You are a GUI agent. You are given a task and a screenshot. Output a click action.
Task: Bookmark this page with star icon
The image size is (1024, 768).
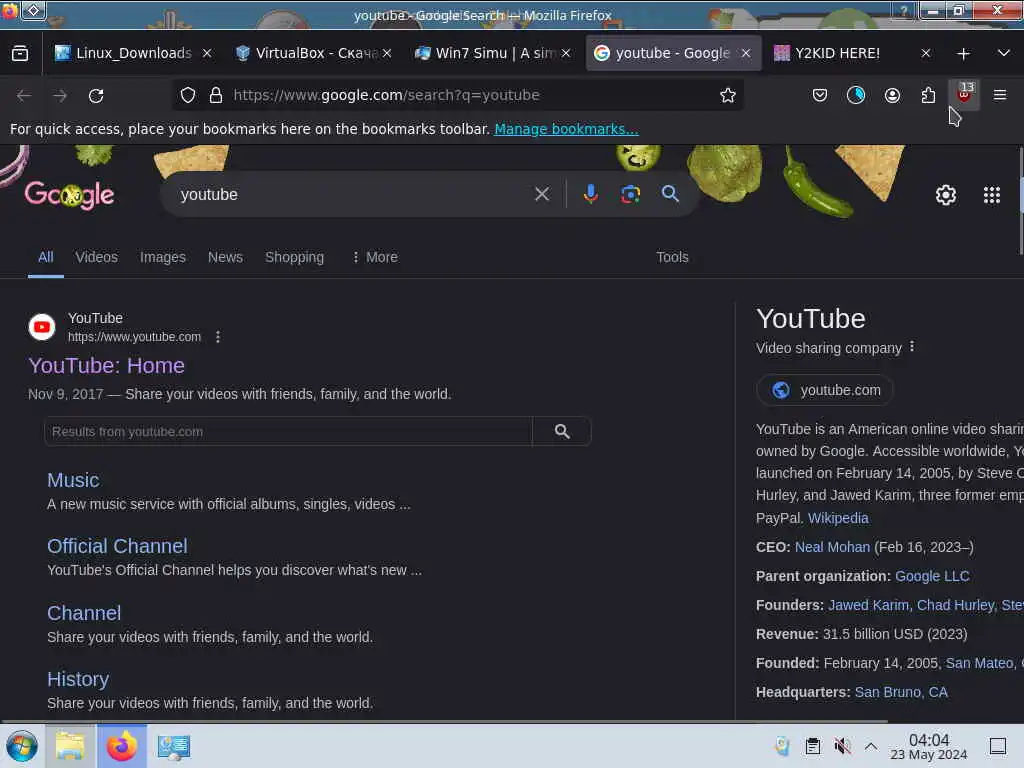(728, 95)
